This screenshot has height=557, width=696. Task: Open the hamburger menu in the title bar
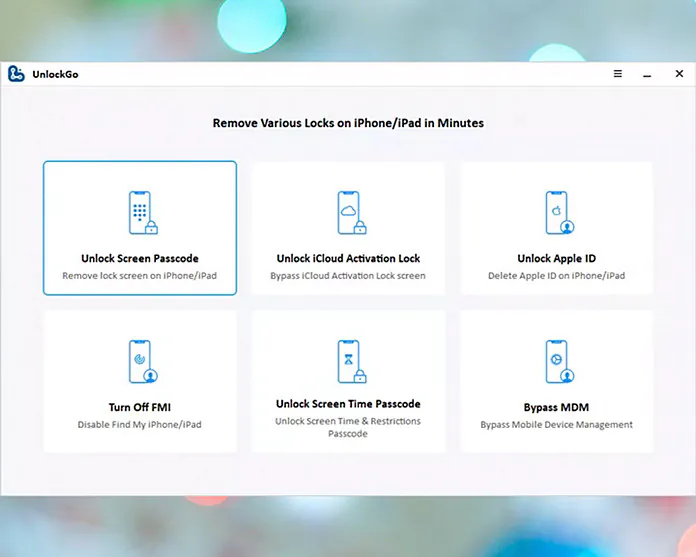point(617,74)
